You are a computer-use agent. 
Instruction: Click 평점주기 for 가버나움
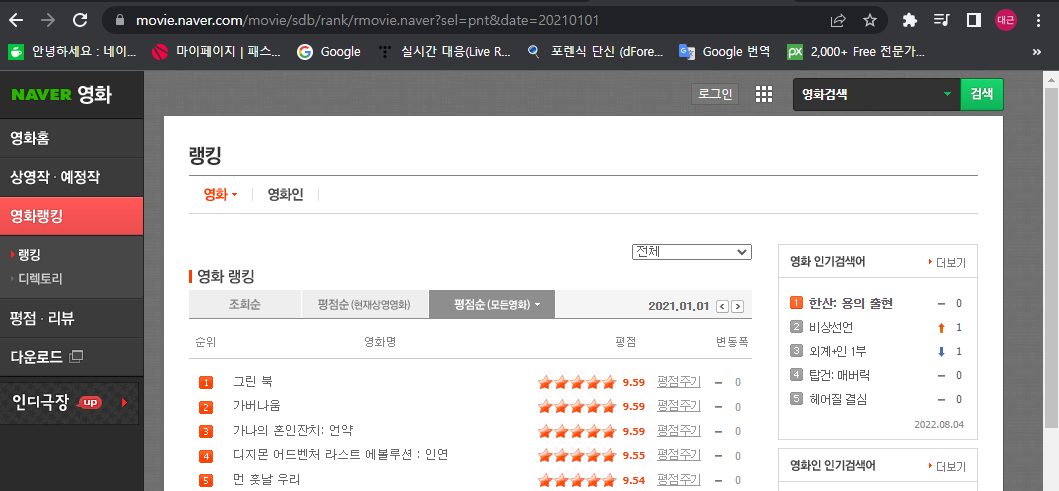click(x=679, y=406)
